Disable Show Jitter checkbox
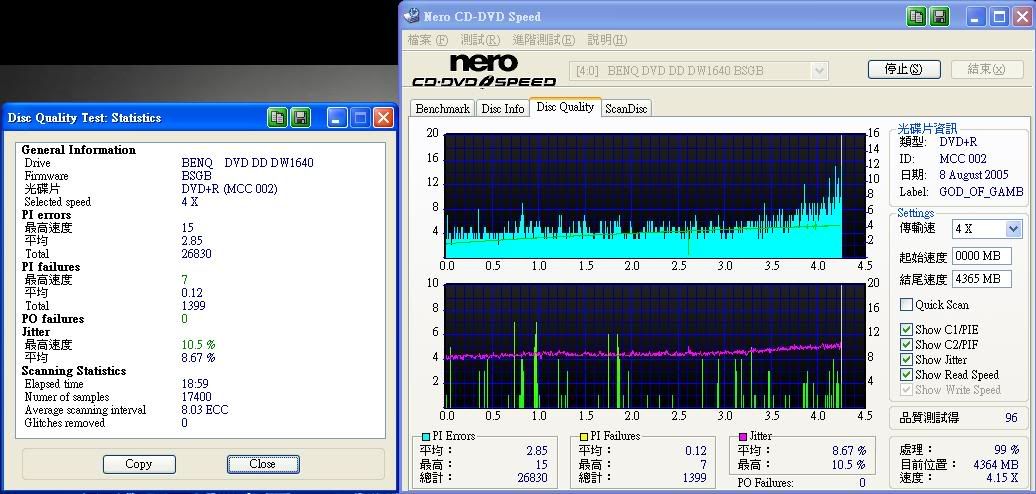The width and height of the screenshot is (1036, 494). coord(906,360)
